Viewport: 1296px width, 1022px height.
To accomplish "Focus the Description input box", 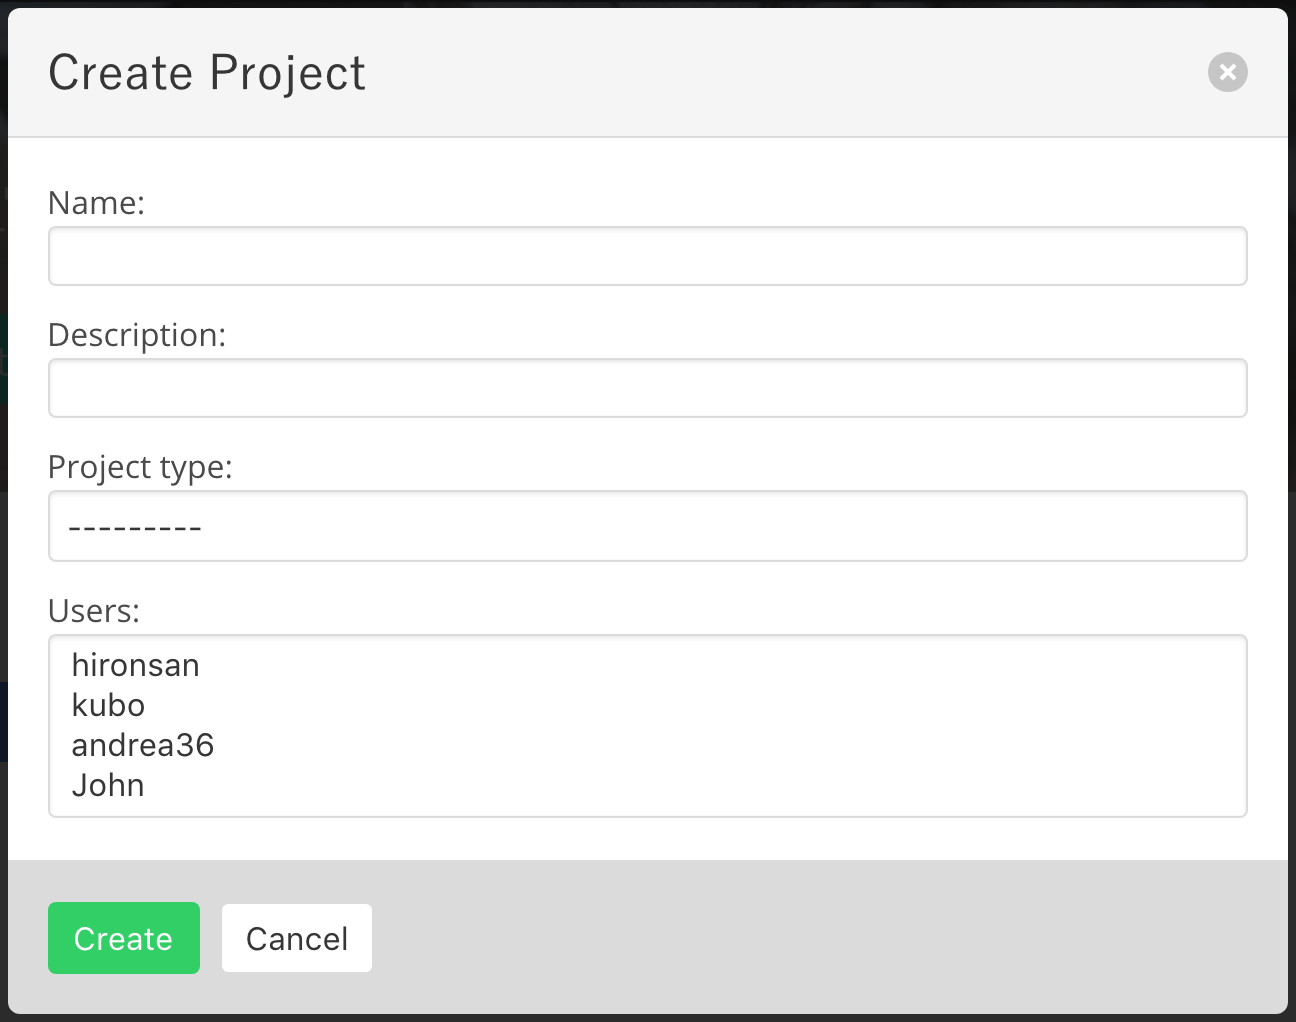I will (647, 388).
